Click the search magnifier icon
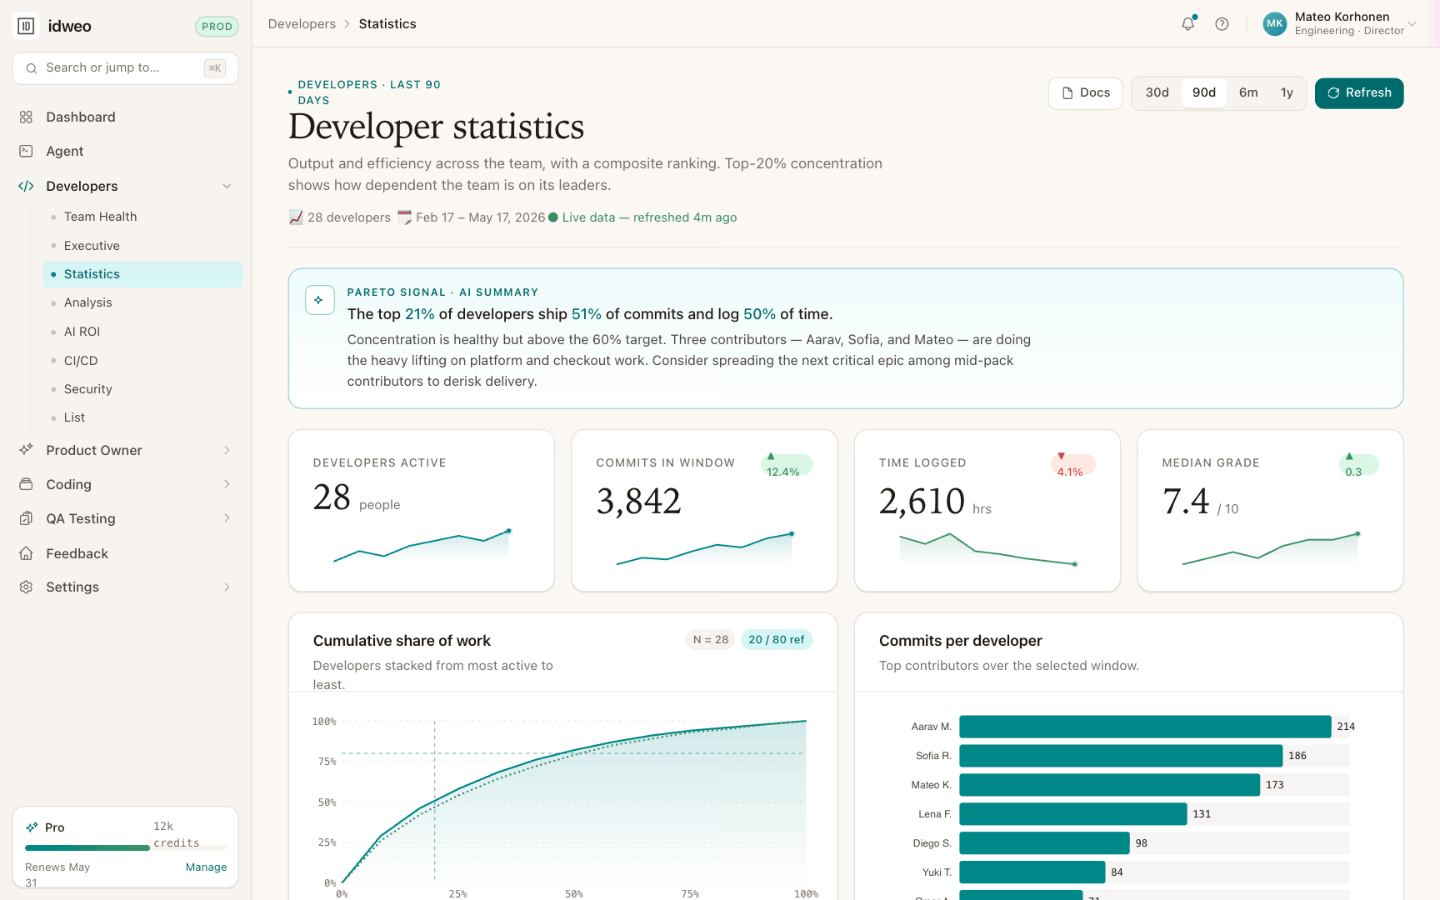 pos(31,68)
